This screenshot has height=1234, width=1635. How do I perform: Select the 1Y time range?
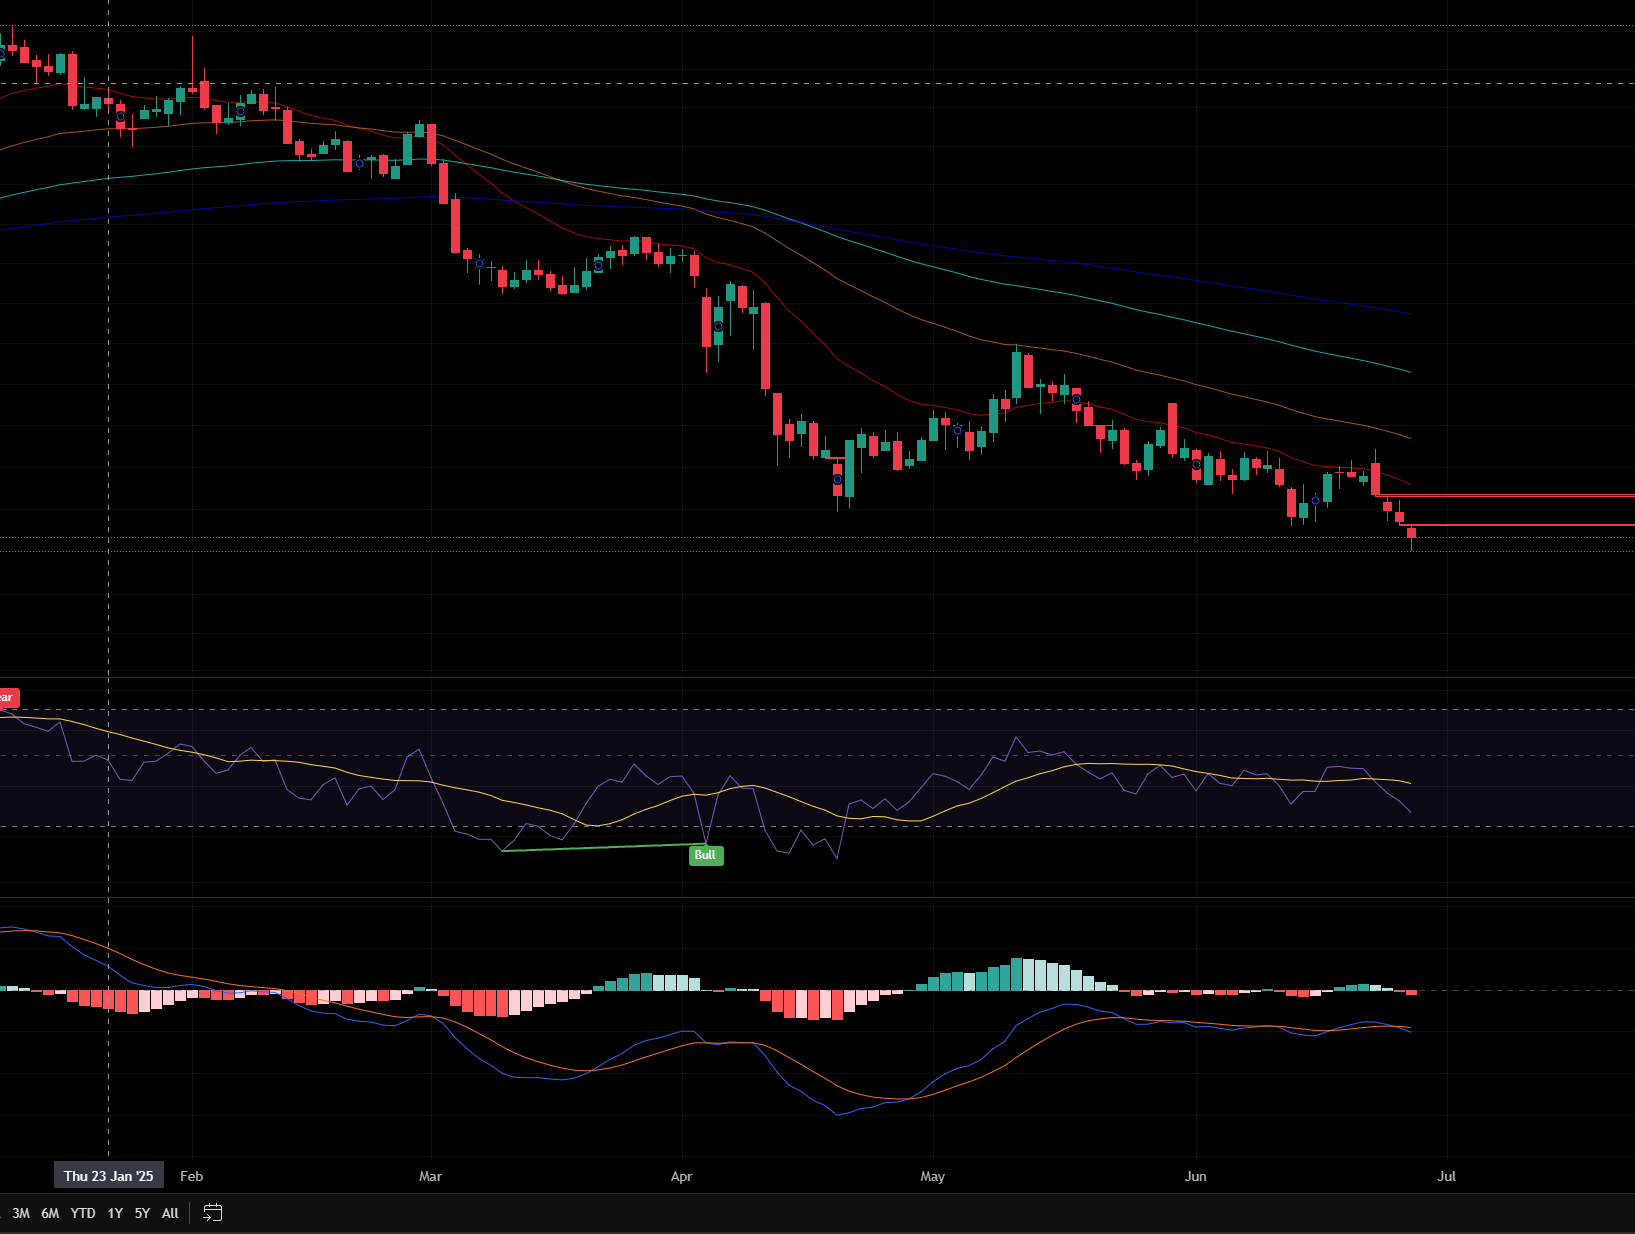point(115,1213)
